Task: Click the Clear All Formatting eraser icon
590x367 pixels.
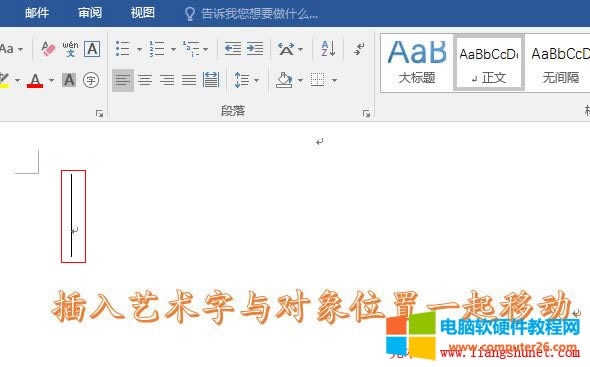Action: pos(49,49)
